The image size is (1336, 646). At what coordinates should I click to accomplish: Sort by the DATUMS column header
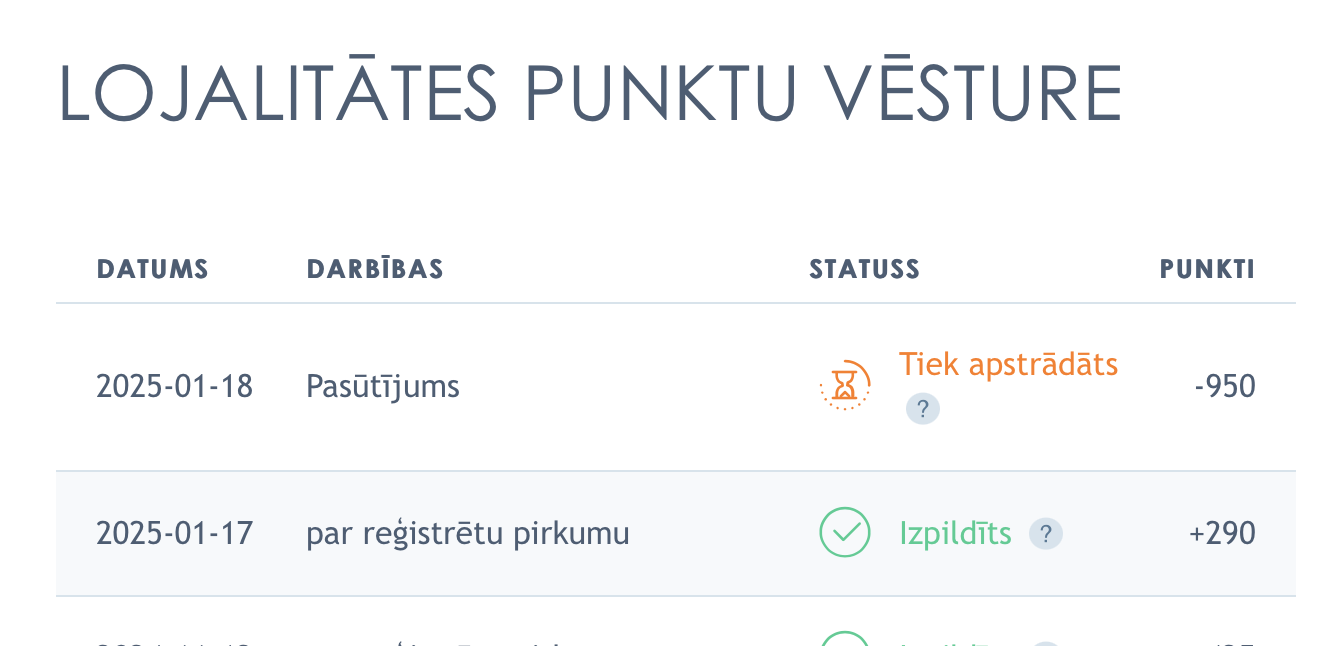tap(152, 269)
